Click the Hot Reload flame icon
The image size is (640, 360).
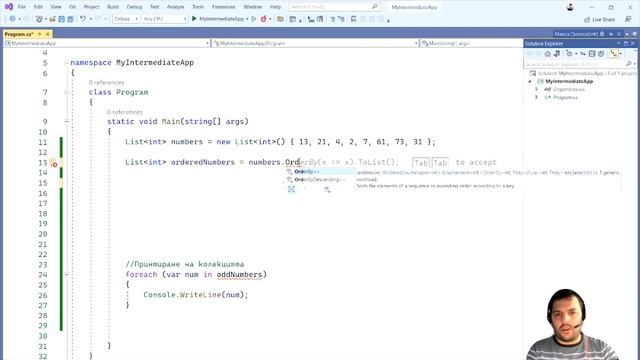point(264,19)
